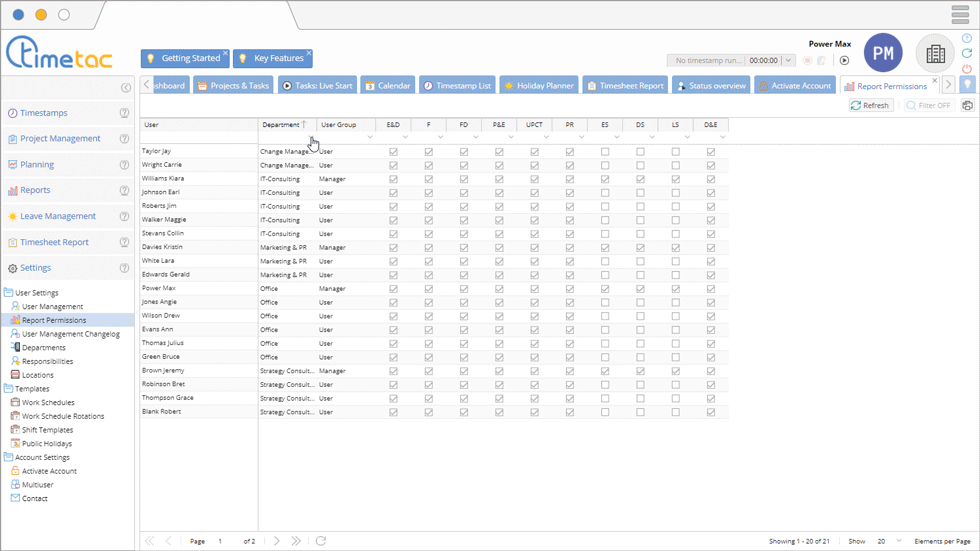Screen dimensions: 980x551
Task: Collapse the User Settings folder
Action: (8, 292)
